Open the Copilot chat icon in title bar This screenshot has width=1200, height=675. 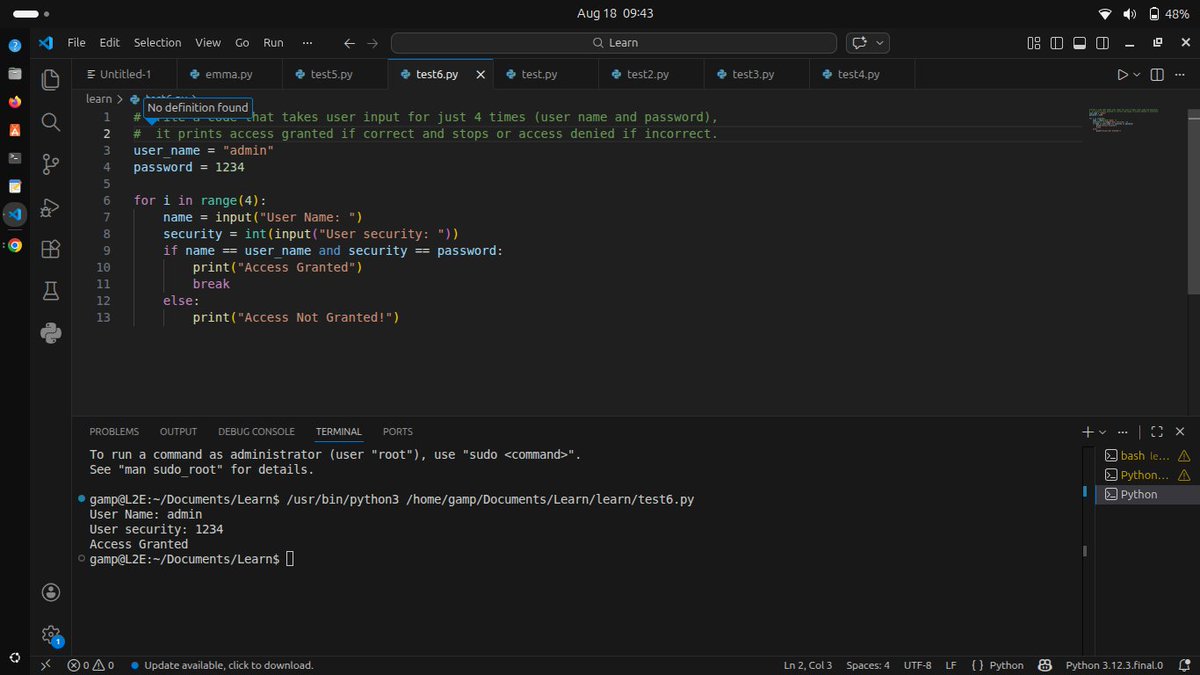click(x=858, y=43)
